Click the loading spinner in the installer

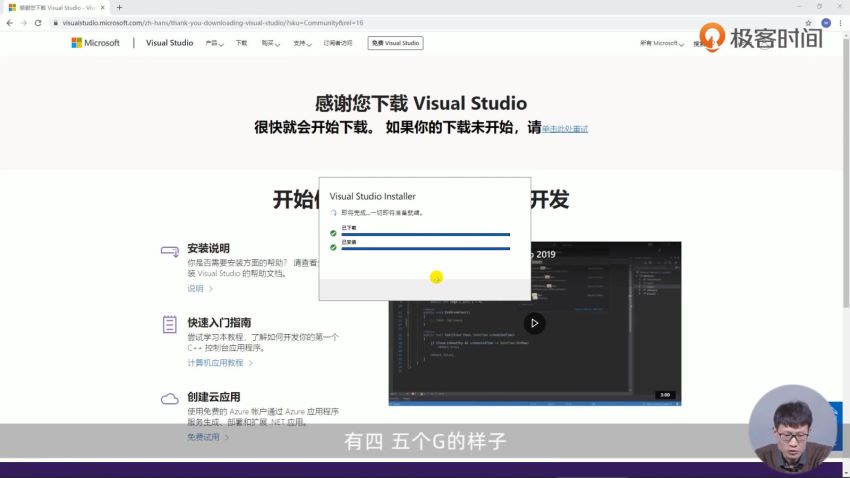(333, 212)
